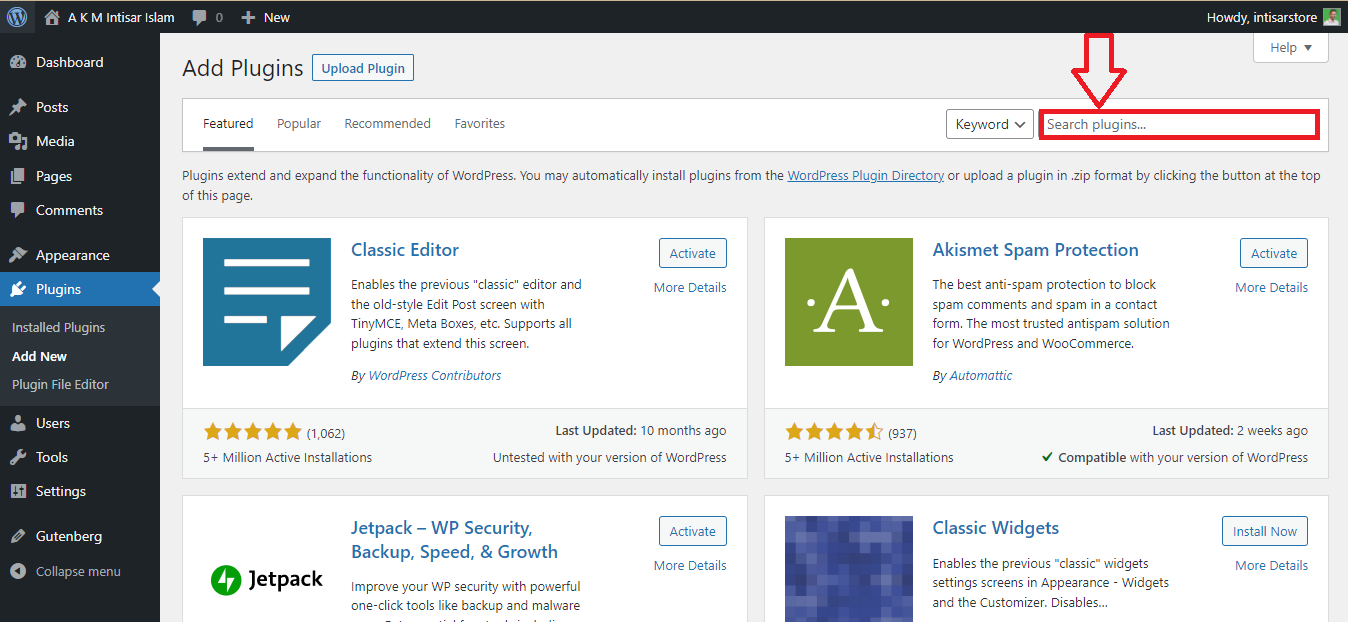The width and height of the screenshot is (1348, 622).
Task: Click the Upload Plugin button
Action: pos(362,67)
